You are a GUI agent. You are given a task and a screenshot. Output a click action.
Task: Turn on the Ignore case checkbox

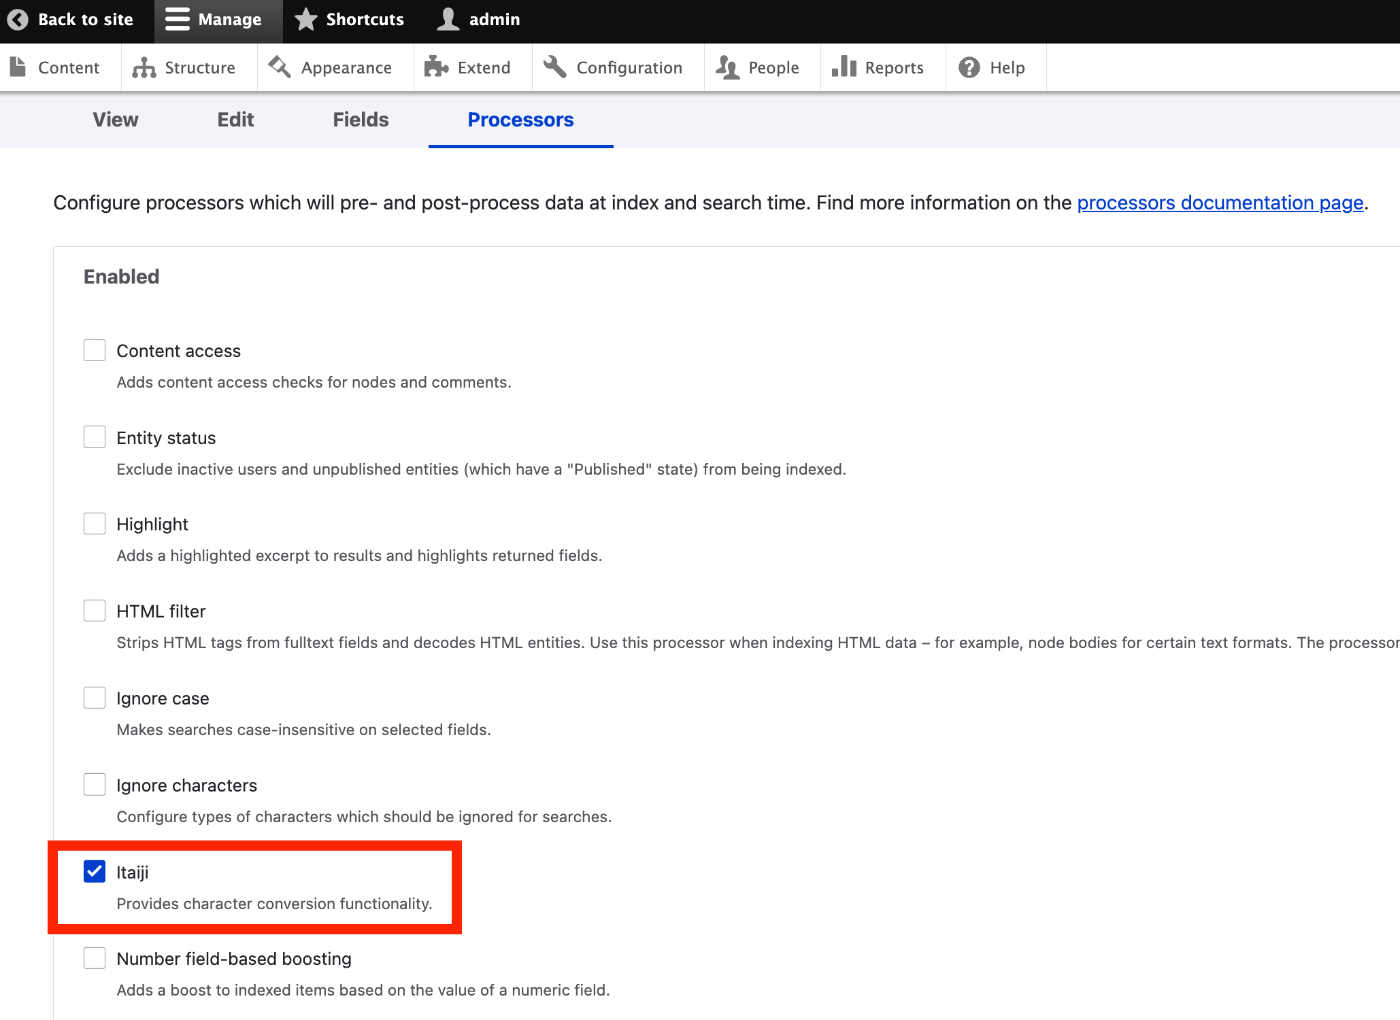click(95, 698)
